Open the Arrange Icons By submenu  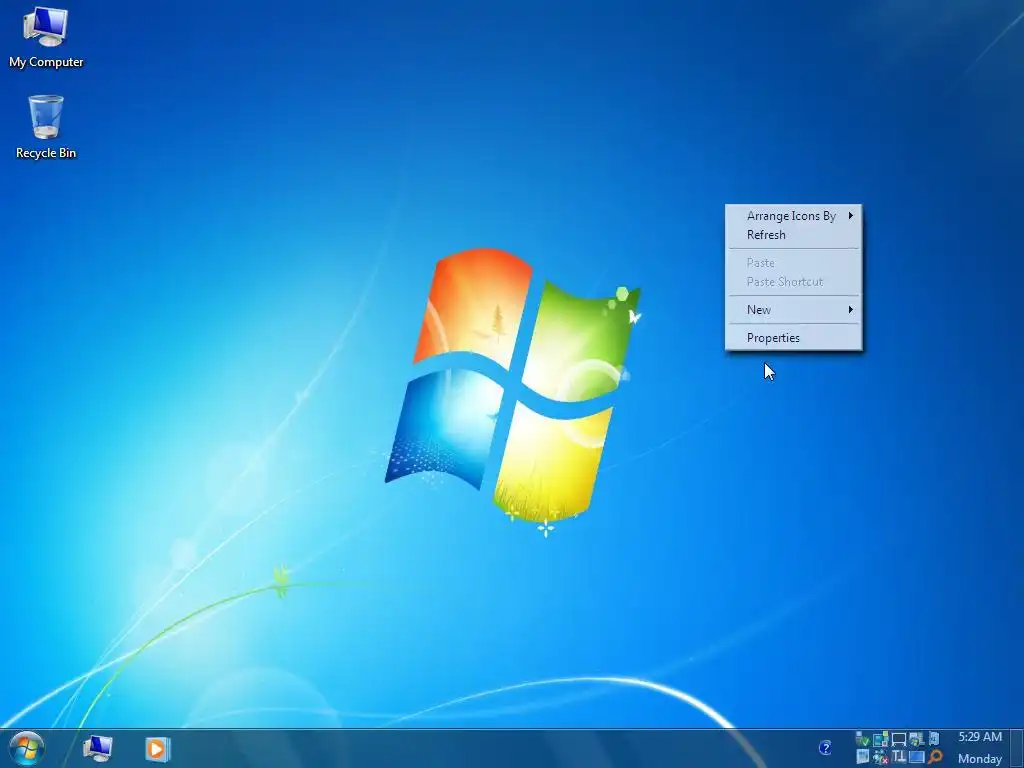tap(793, 216)
